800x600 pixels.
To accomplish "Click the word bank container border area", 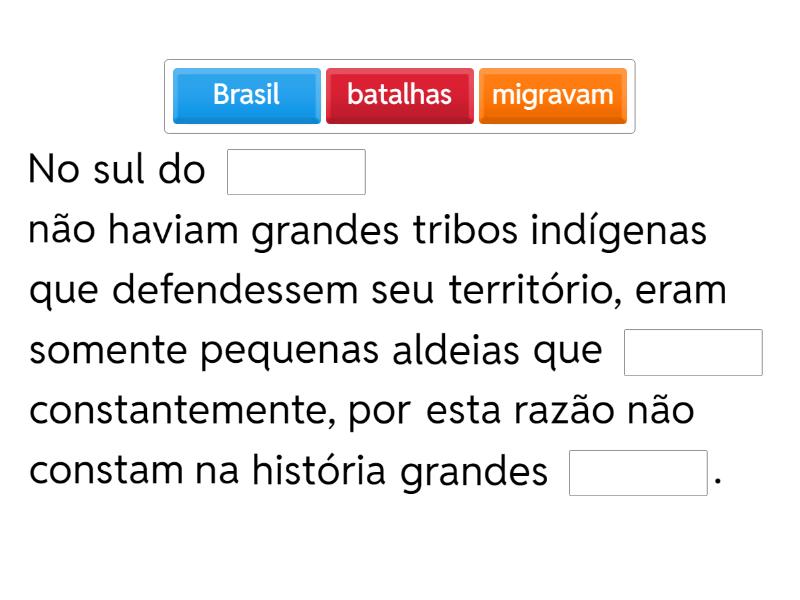I will (x=400, y=64).
